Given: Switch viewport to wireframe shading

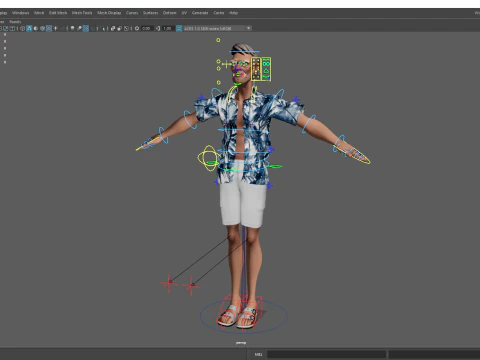Looking at the screenshot, I should 22,28.
